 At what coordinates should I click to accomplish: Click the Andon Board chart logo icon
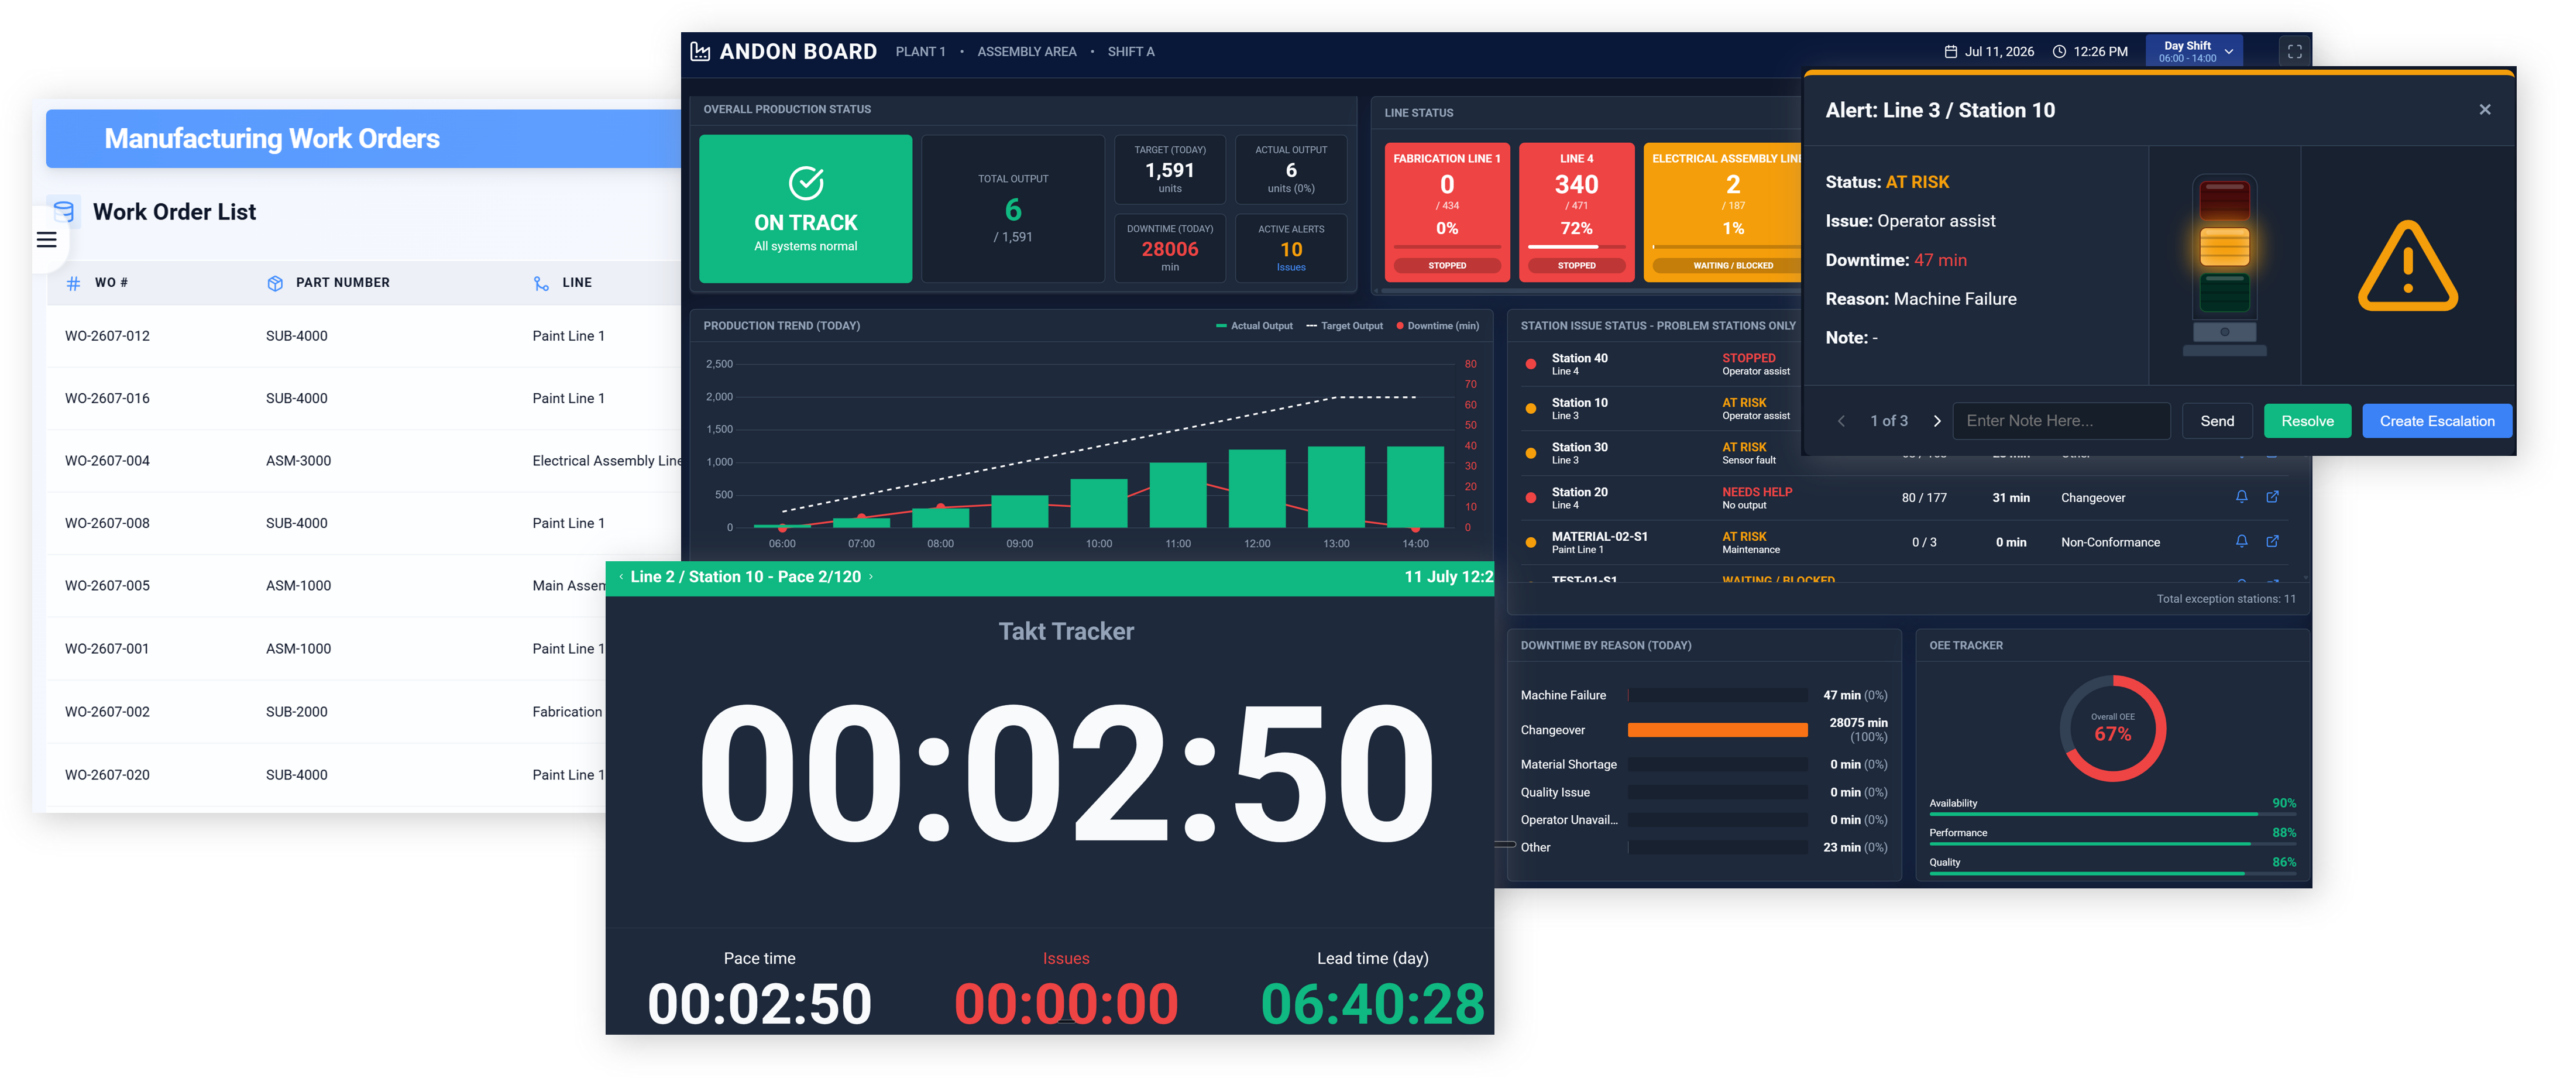pos(700,51)
